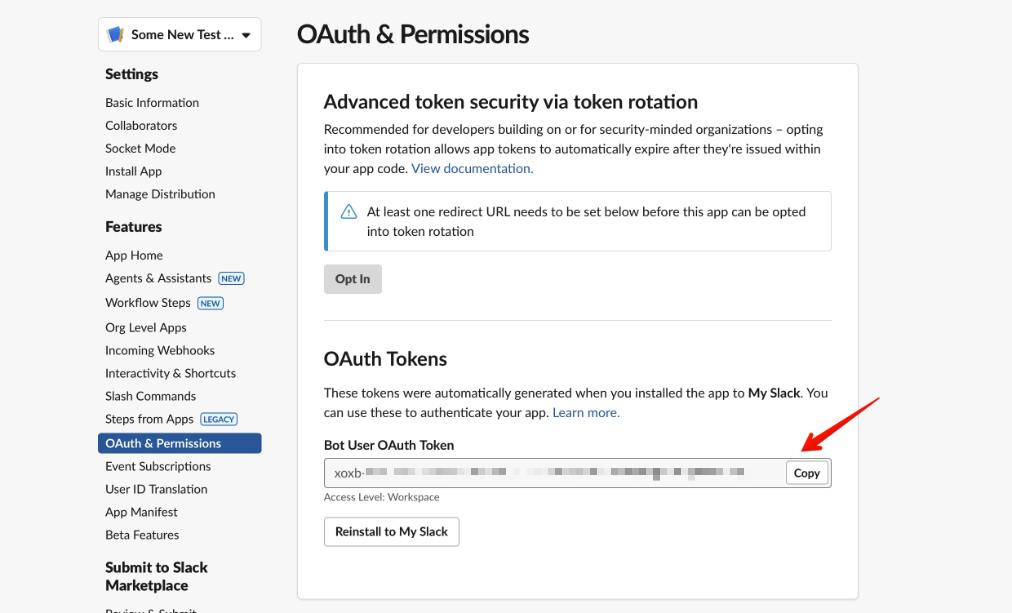The width and height of the screenshot is (1012, 613).
Task: Open Incoming Webhooks feature page
Action: [x=160, y=351]
